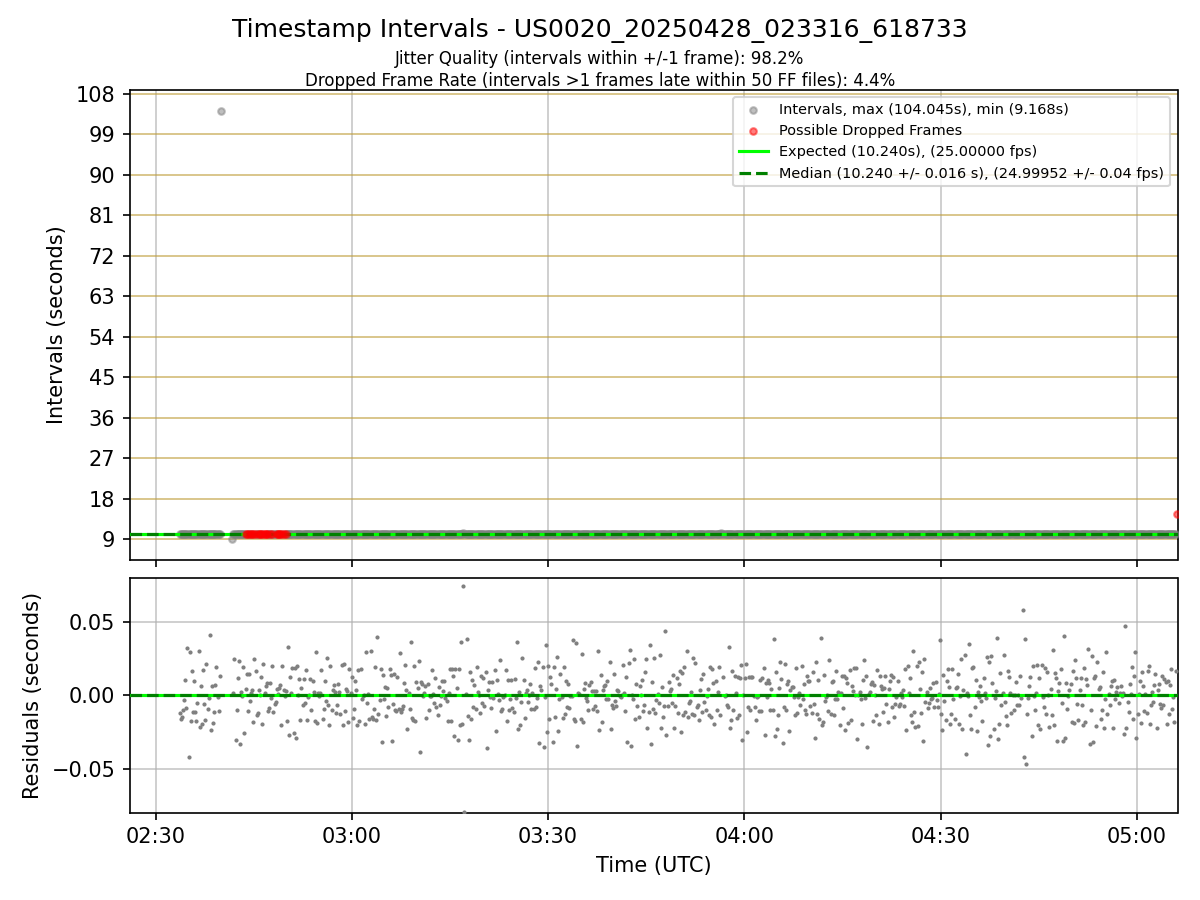This screenshot has height=900, width=1200.
Task: Click the 'Intervals, max (104.045s), min (9.168s)' legend entry
Action: [923, 109]
